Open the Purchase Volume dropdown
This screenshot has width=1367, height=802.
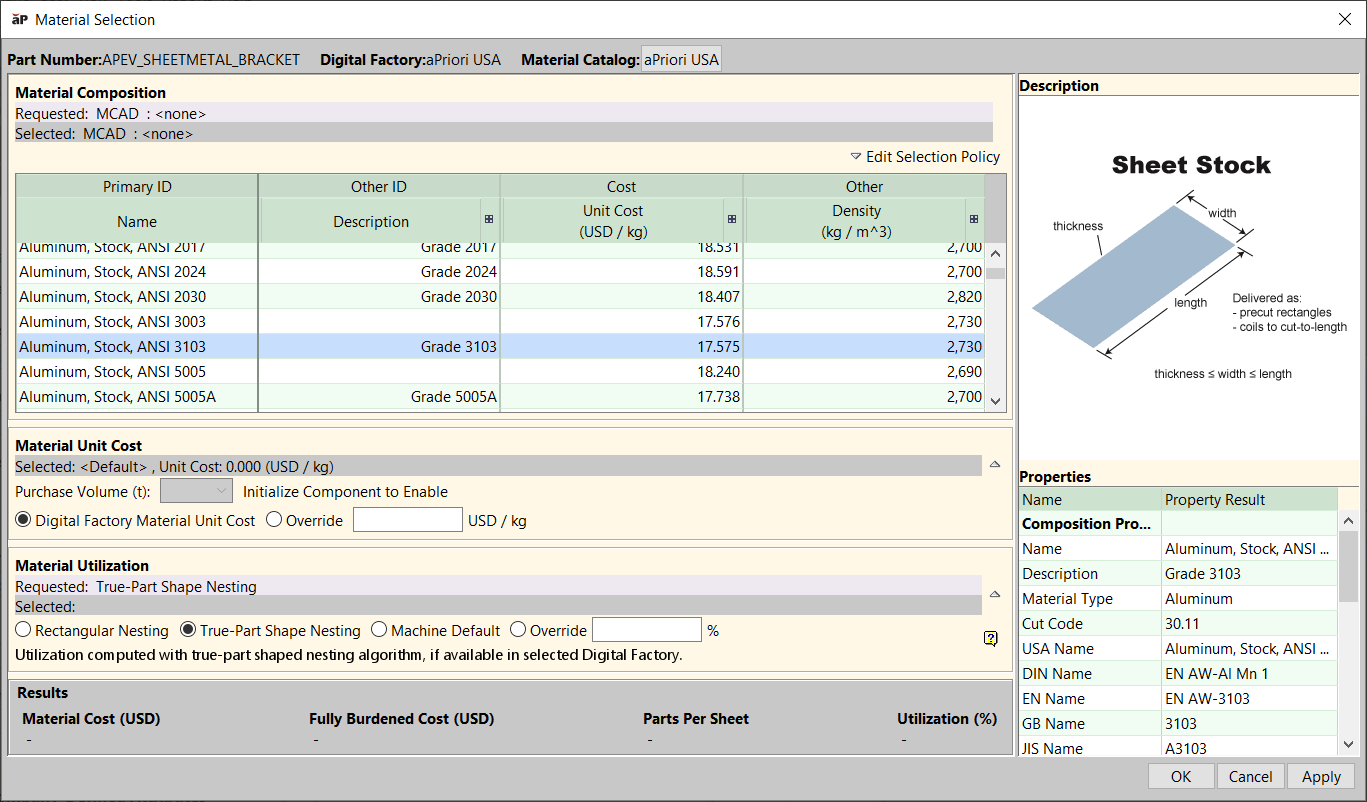click(196, 491)
